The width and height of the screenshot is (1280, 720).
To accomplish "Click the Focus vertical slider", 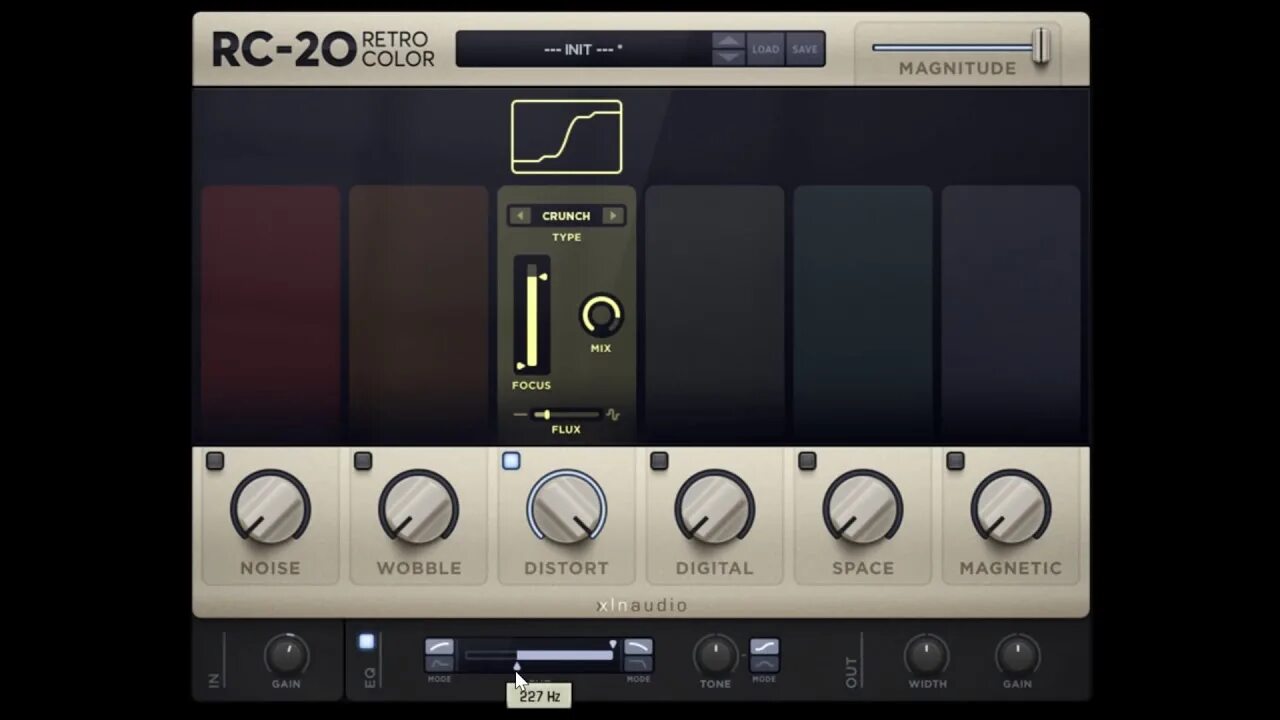I will (532, 315).
